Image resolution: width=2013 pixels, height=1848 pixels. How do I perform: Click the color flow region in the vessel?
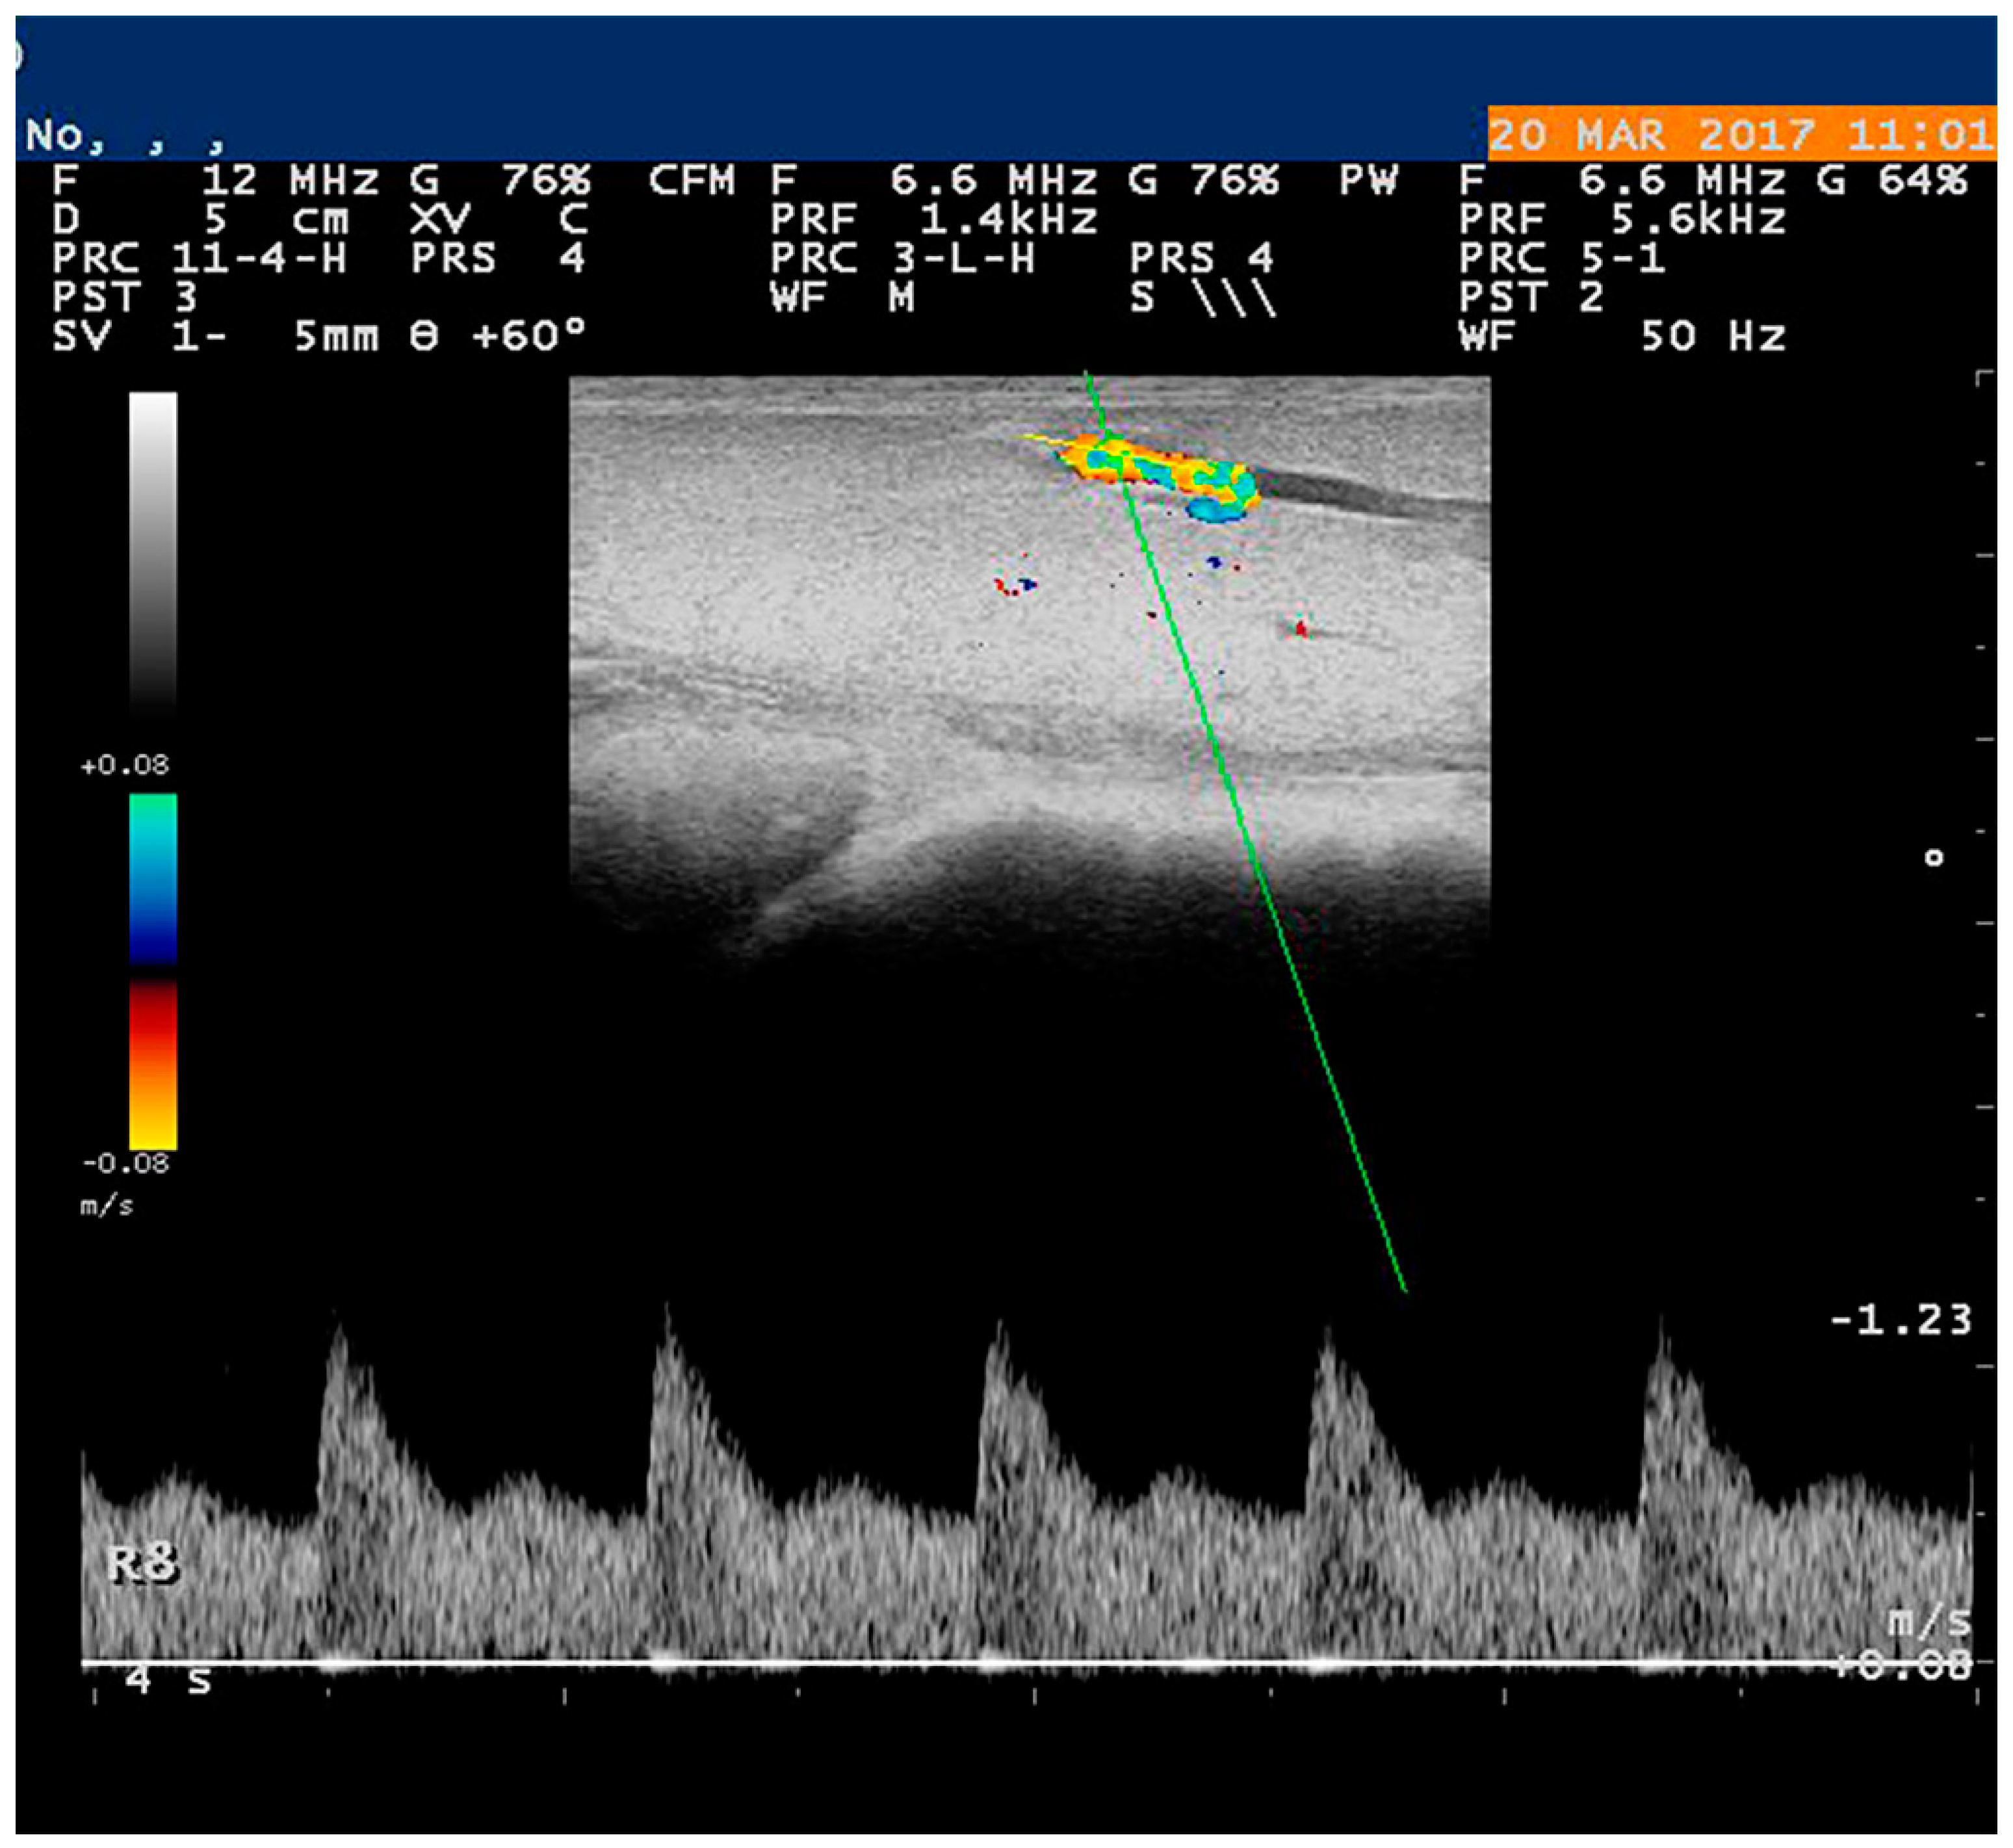(1160, 470)
